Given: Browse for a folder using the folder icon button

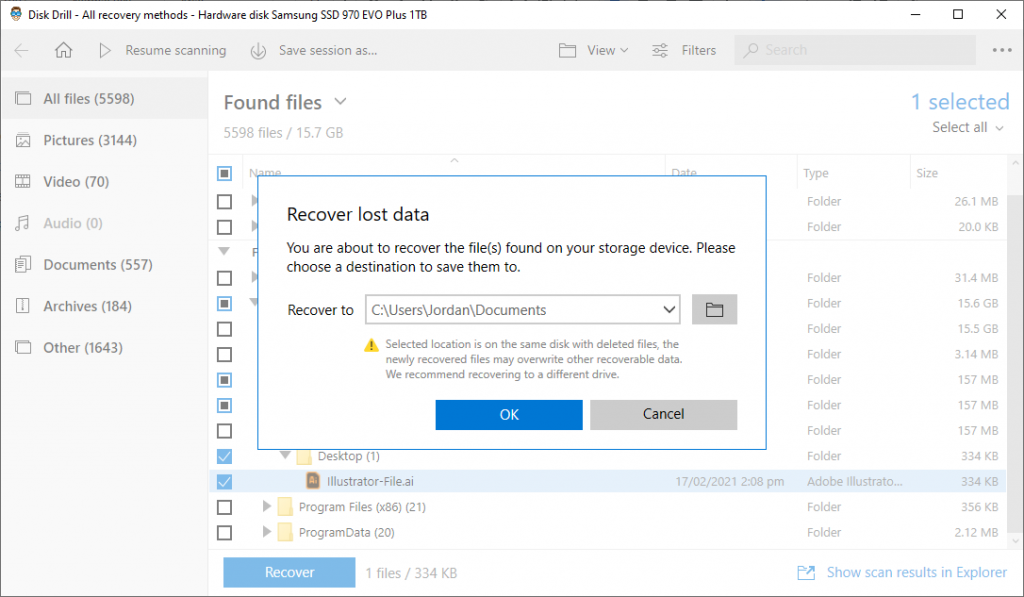Looking at the screenshot, I should point(714,310).
